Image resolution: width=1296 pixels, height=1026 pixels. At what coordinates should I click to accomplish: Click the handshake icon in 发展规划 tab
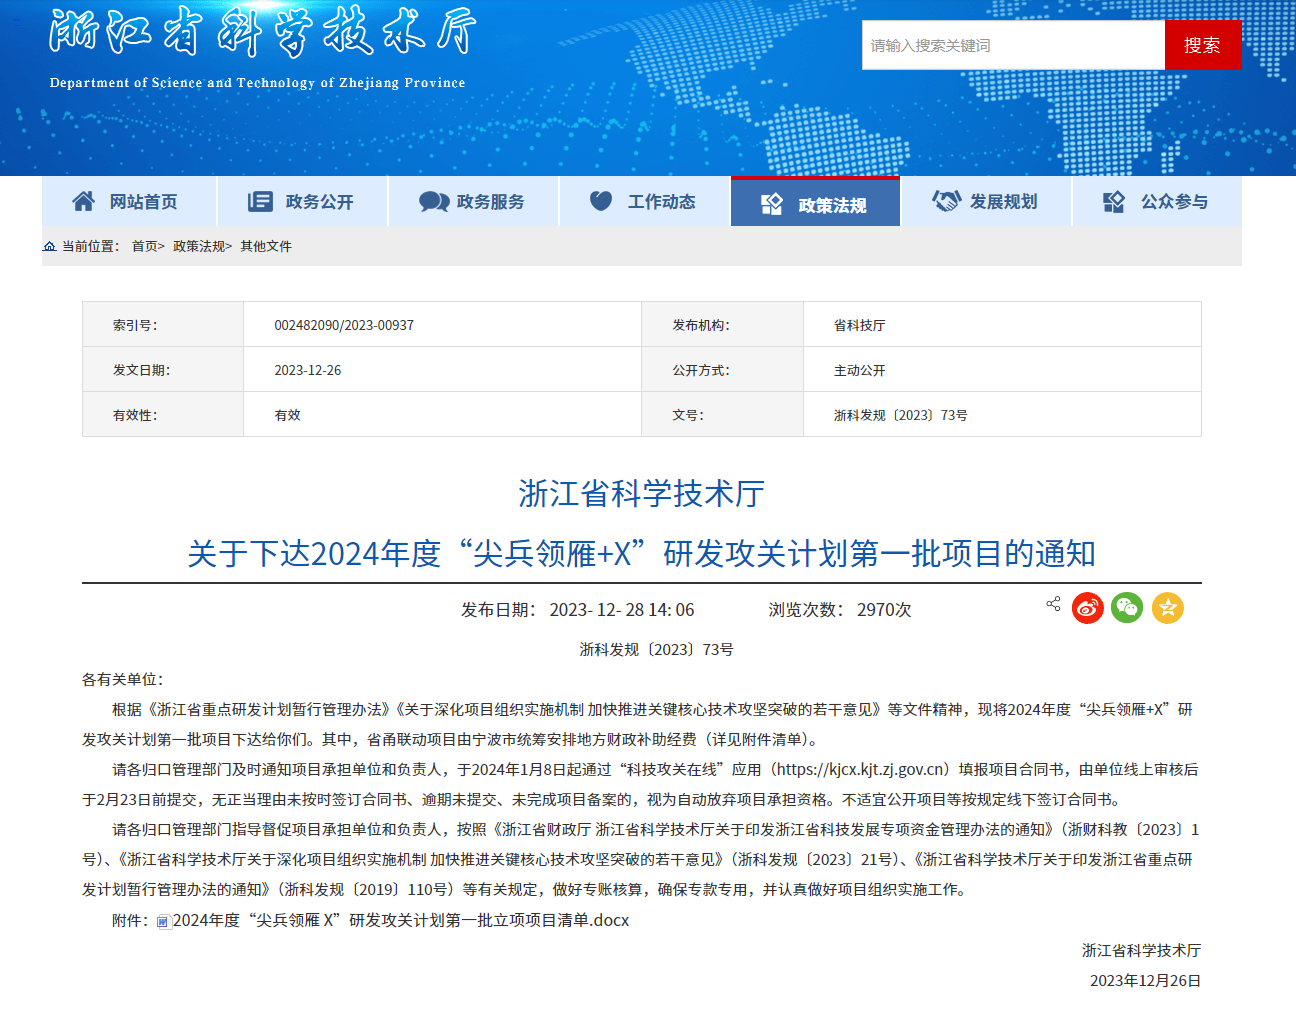click(946, 201)
